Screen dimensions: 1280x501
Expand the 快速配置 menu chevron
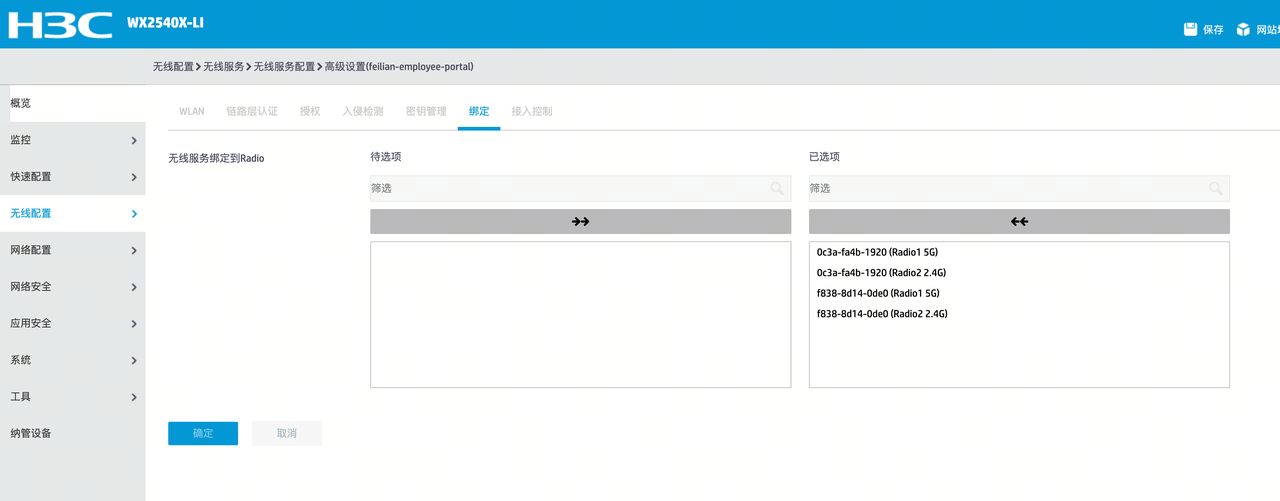pyautogui.click(x=134, y=177)
